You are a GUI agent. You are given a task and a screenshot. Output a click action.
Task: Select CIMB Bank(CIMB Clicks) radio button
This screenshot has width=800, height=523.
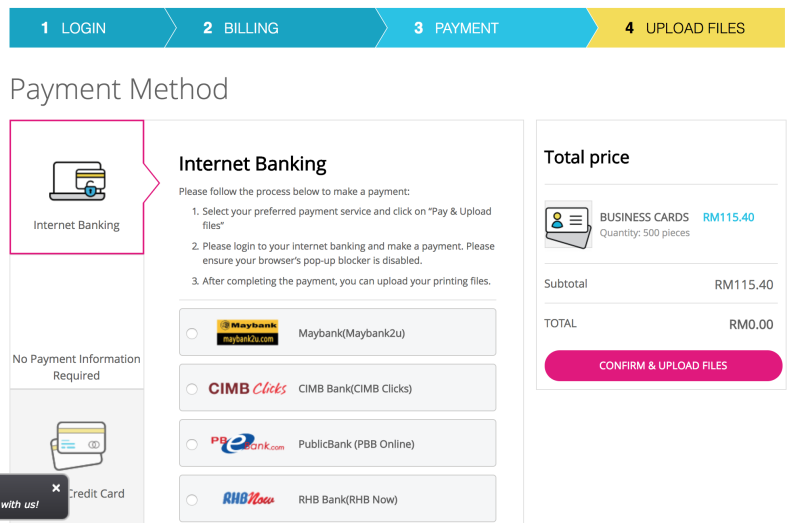[x=192, y=389]
